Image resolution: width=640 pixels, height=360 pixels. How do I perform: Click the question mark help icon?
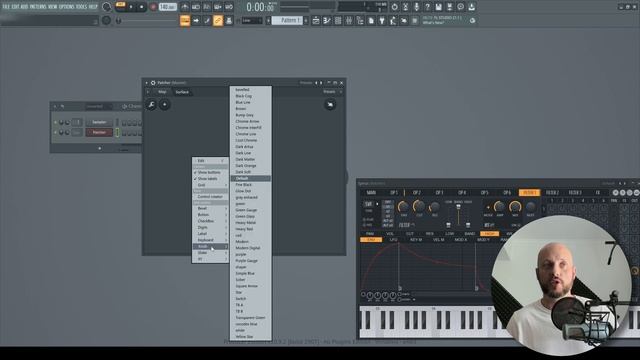click(x=427, y=7)
